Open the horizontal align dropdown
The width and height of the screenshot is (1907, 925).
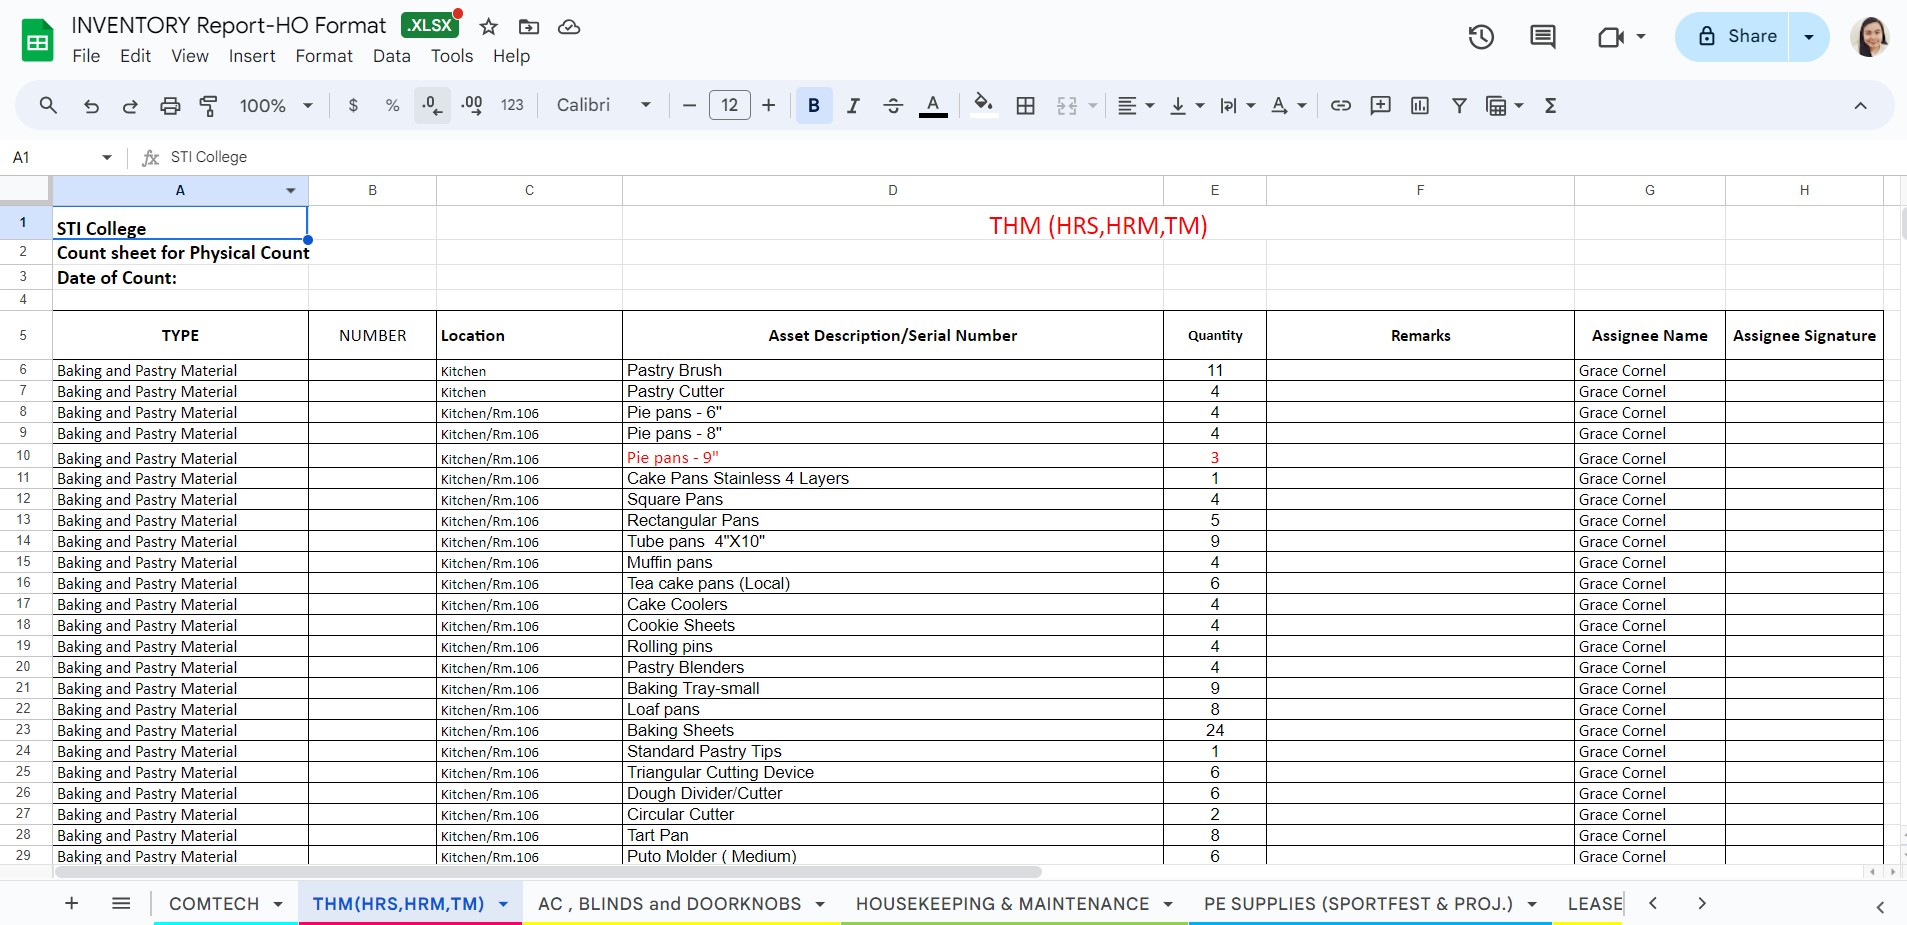tap(1135, 105)
